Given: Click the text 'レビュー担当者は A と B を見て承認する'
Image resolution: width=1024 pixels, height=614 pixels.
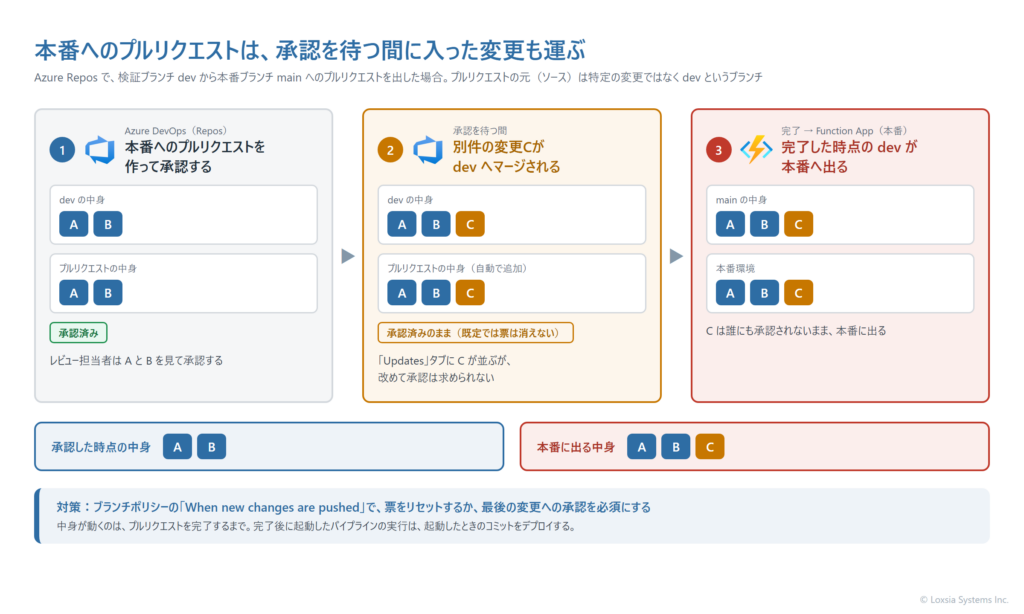Looking at the screenshot, I should [x=136, y=361].
